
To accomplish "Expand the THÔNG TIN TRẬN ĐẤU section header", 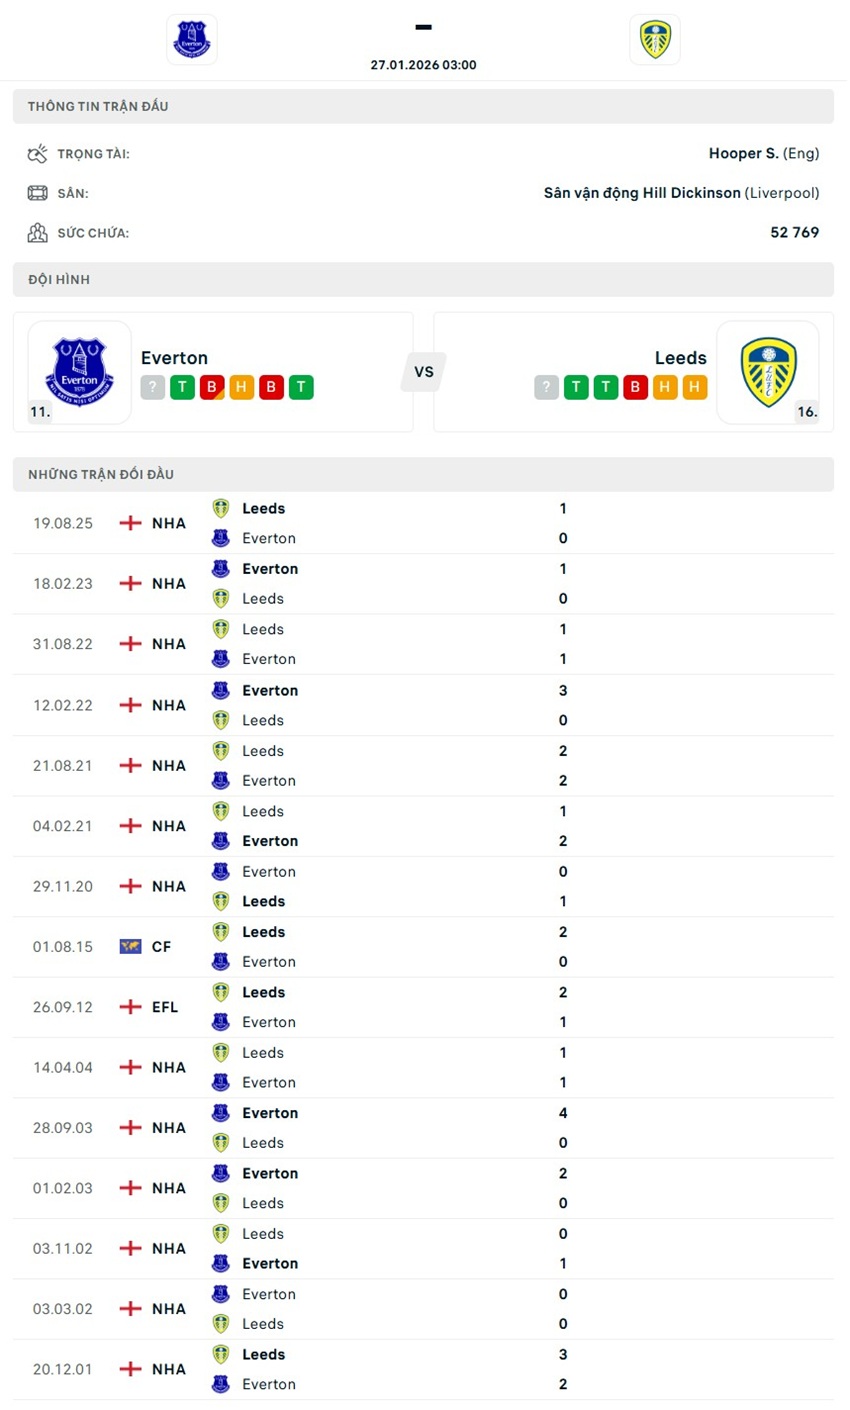I will coord(424,106).
